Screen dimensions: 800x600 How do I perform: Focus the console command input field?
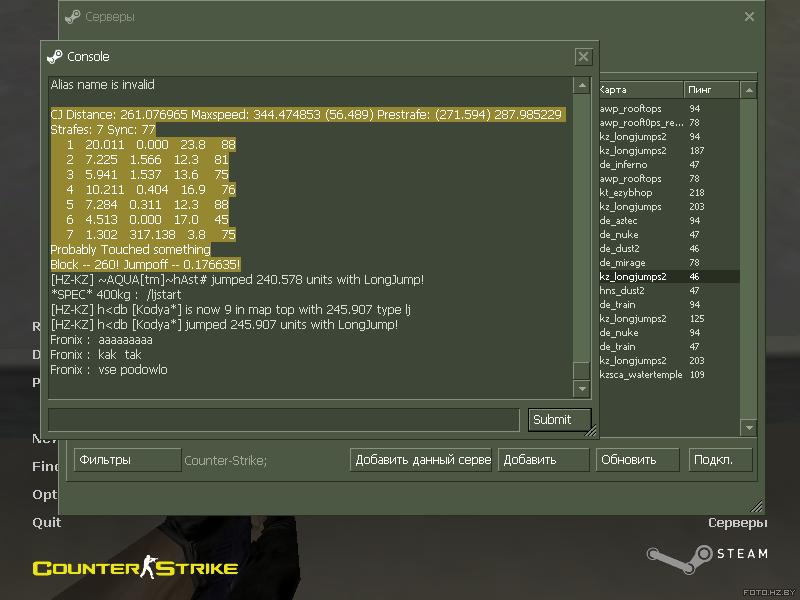(x=284, y=420)
